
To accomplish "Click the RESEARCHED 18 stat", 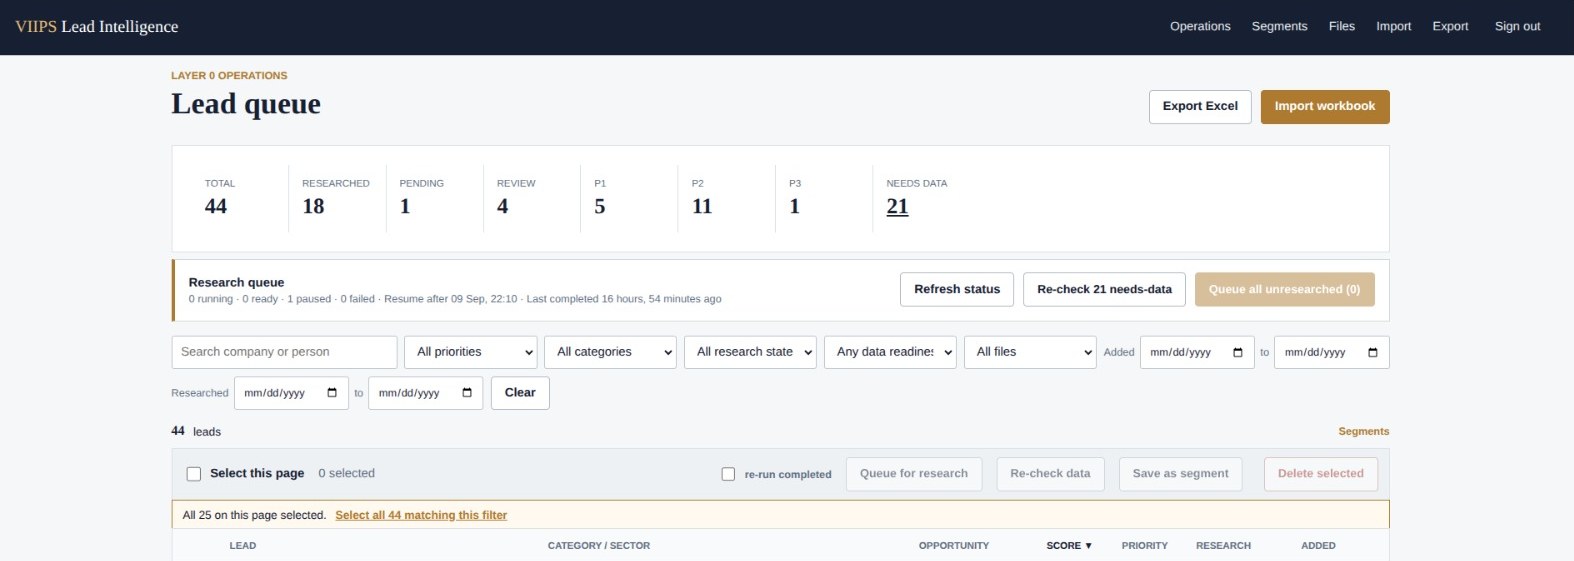I will [336, 198].
